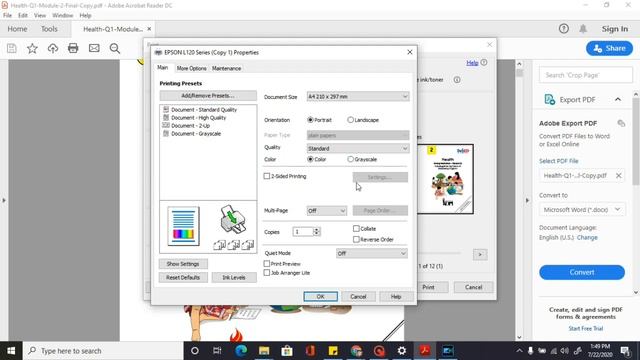The image size is (640, 360).
Task: Click Show Settings button
Action: pyautogui.click(x=183, y=264)
